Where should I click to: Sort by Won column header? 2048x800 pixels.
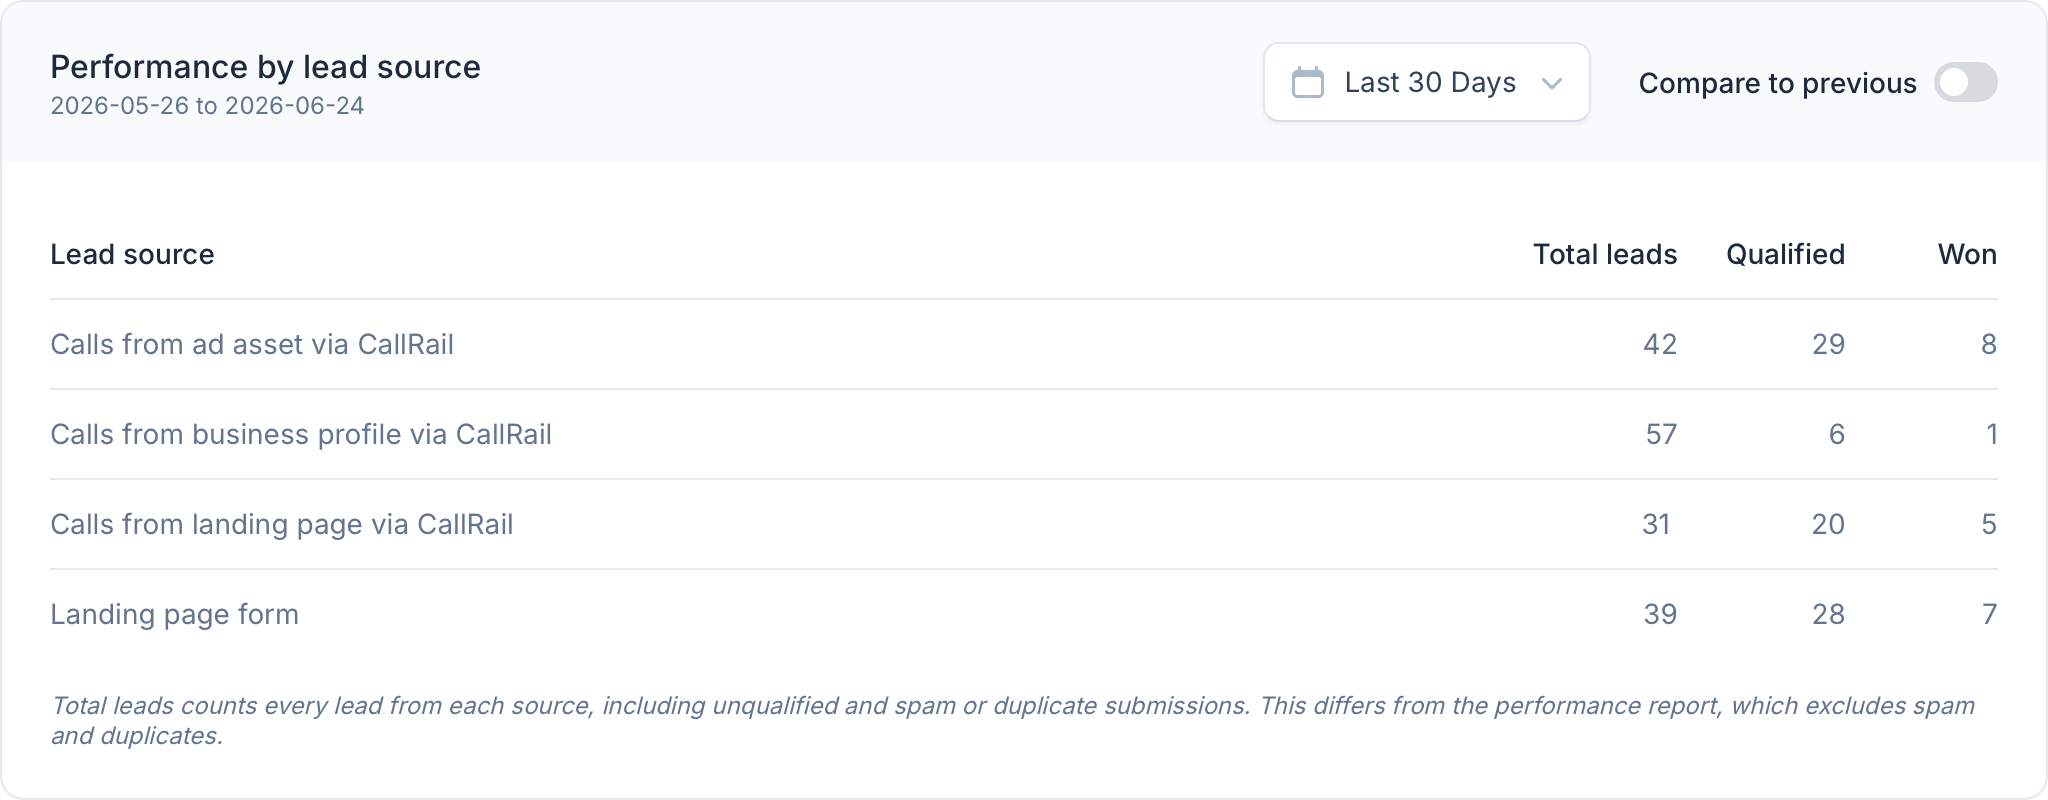[x=1967, y=254]
